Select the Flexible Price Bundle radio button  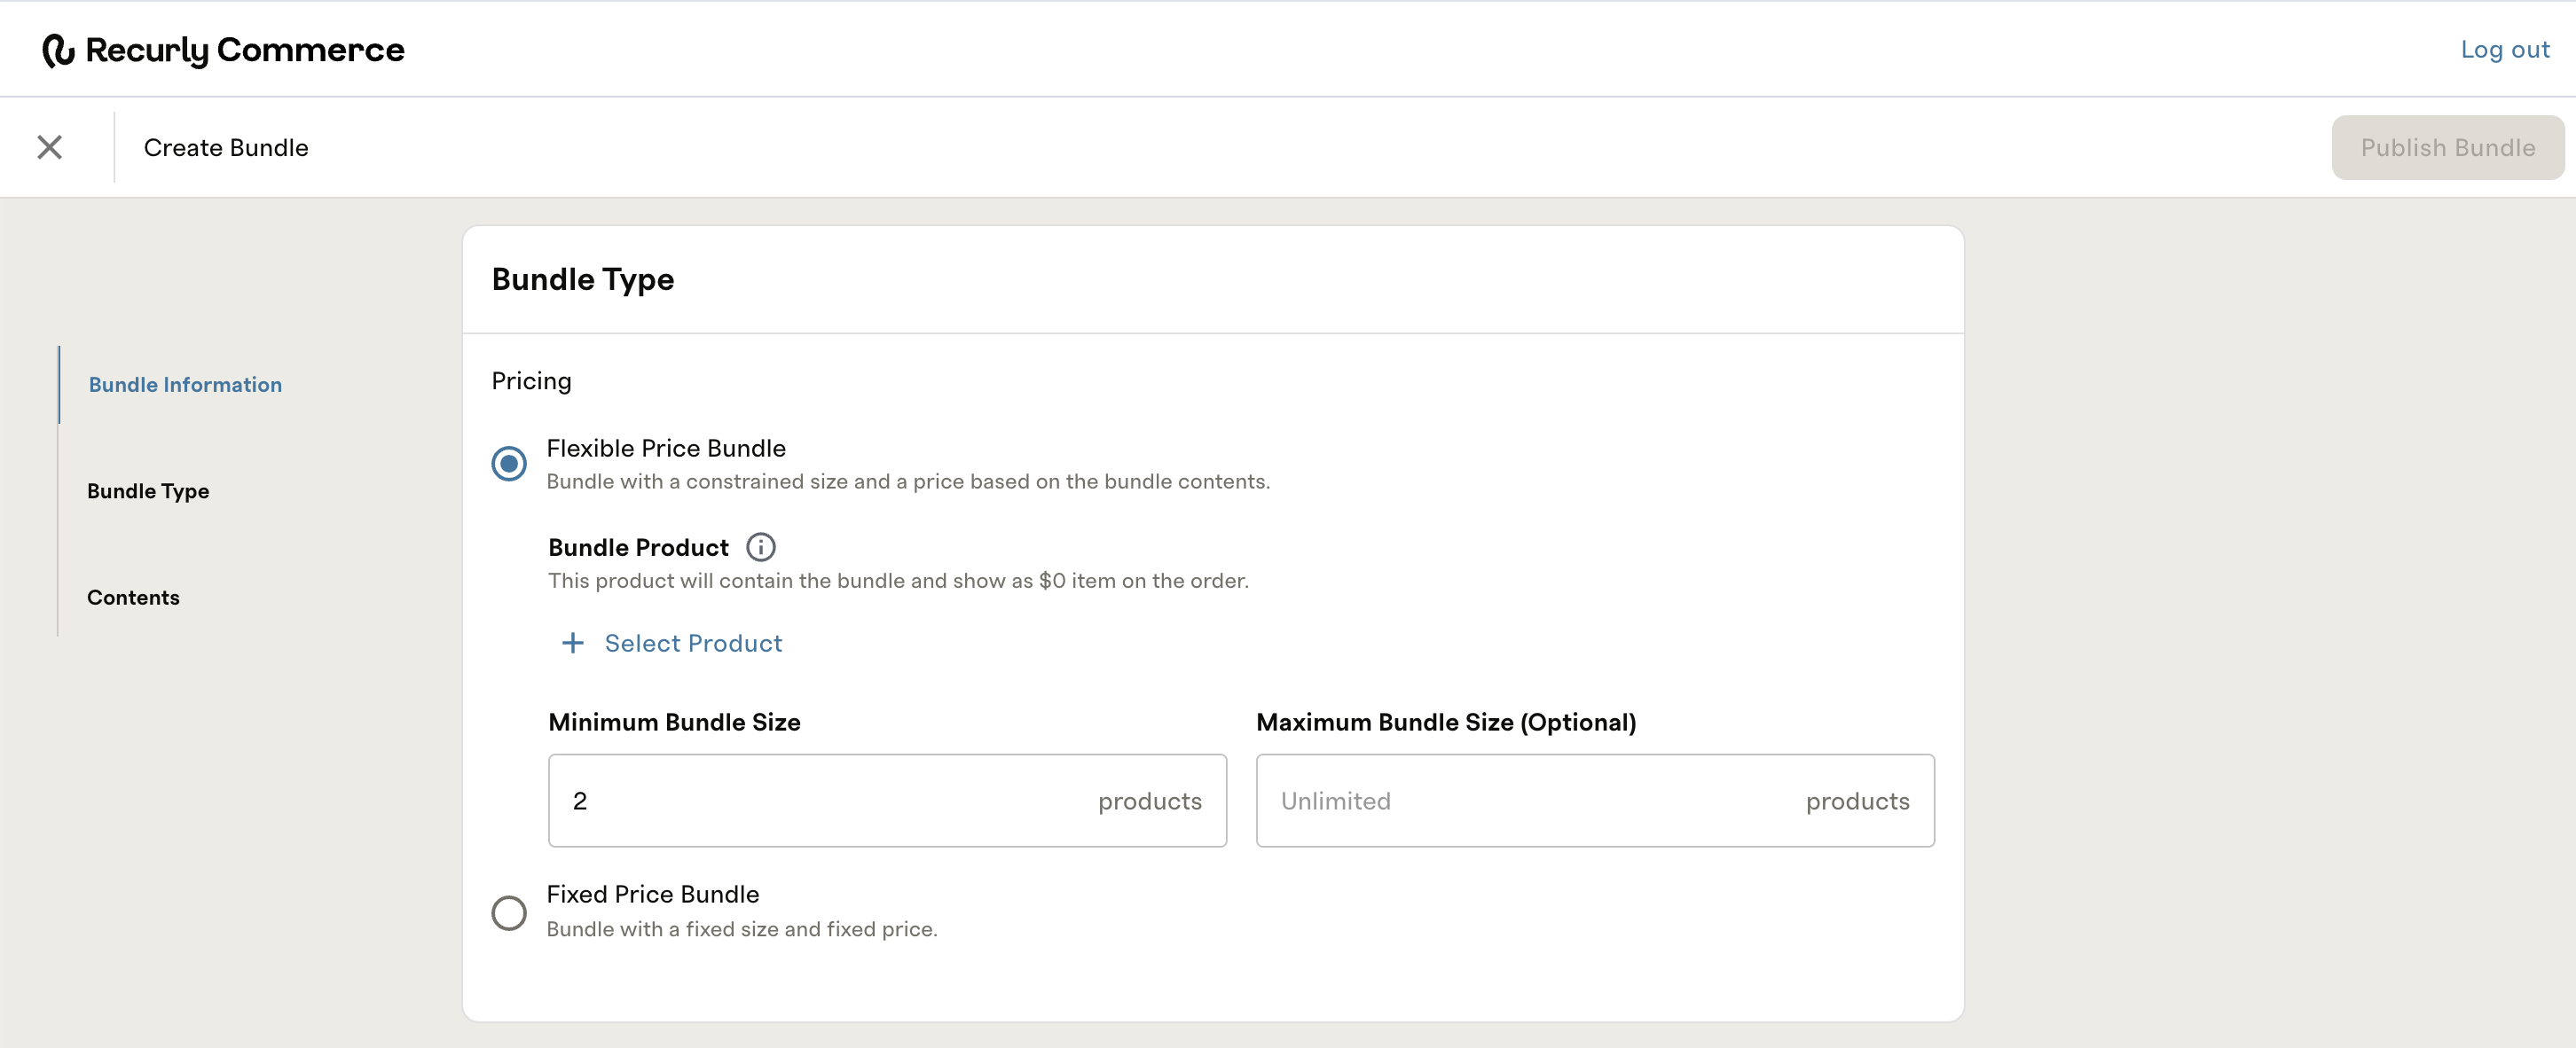point(508,463)
